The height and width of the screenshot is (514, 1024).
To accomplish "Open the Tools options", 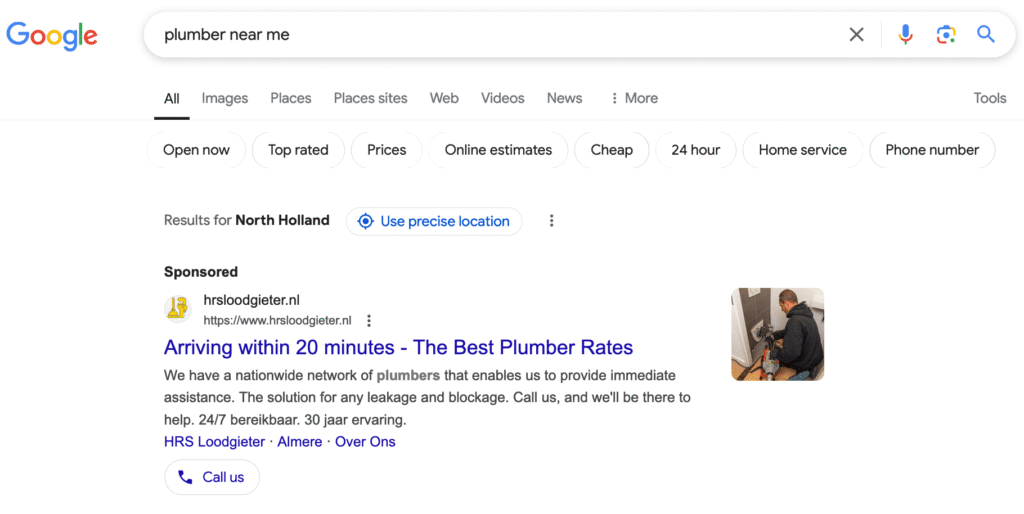I will 989,98.
